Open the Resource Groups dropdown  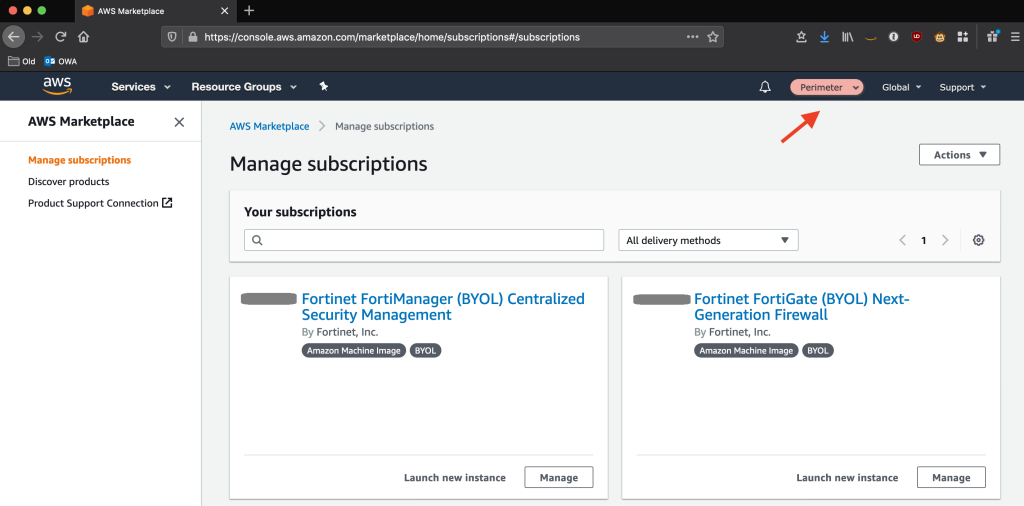244,87
